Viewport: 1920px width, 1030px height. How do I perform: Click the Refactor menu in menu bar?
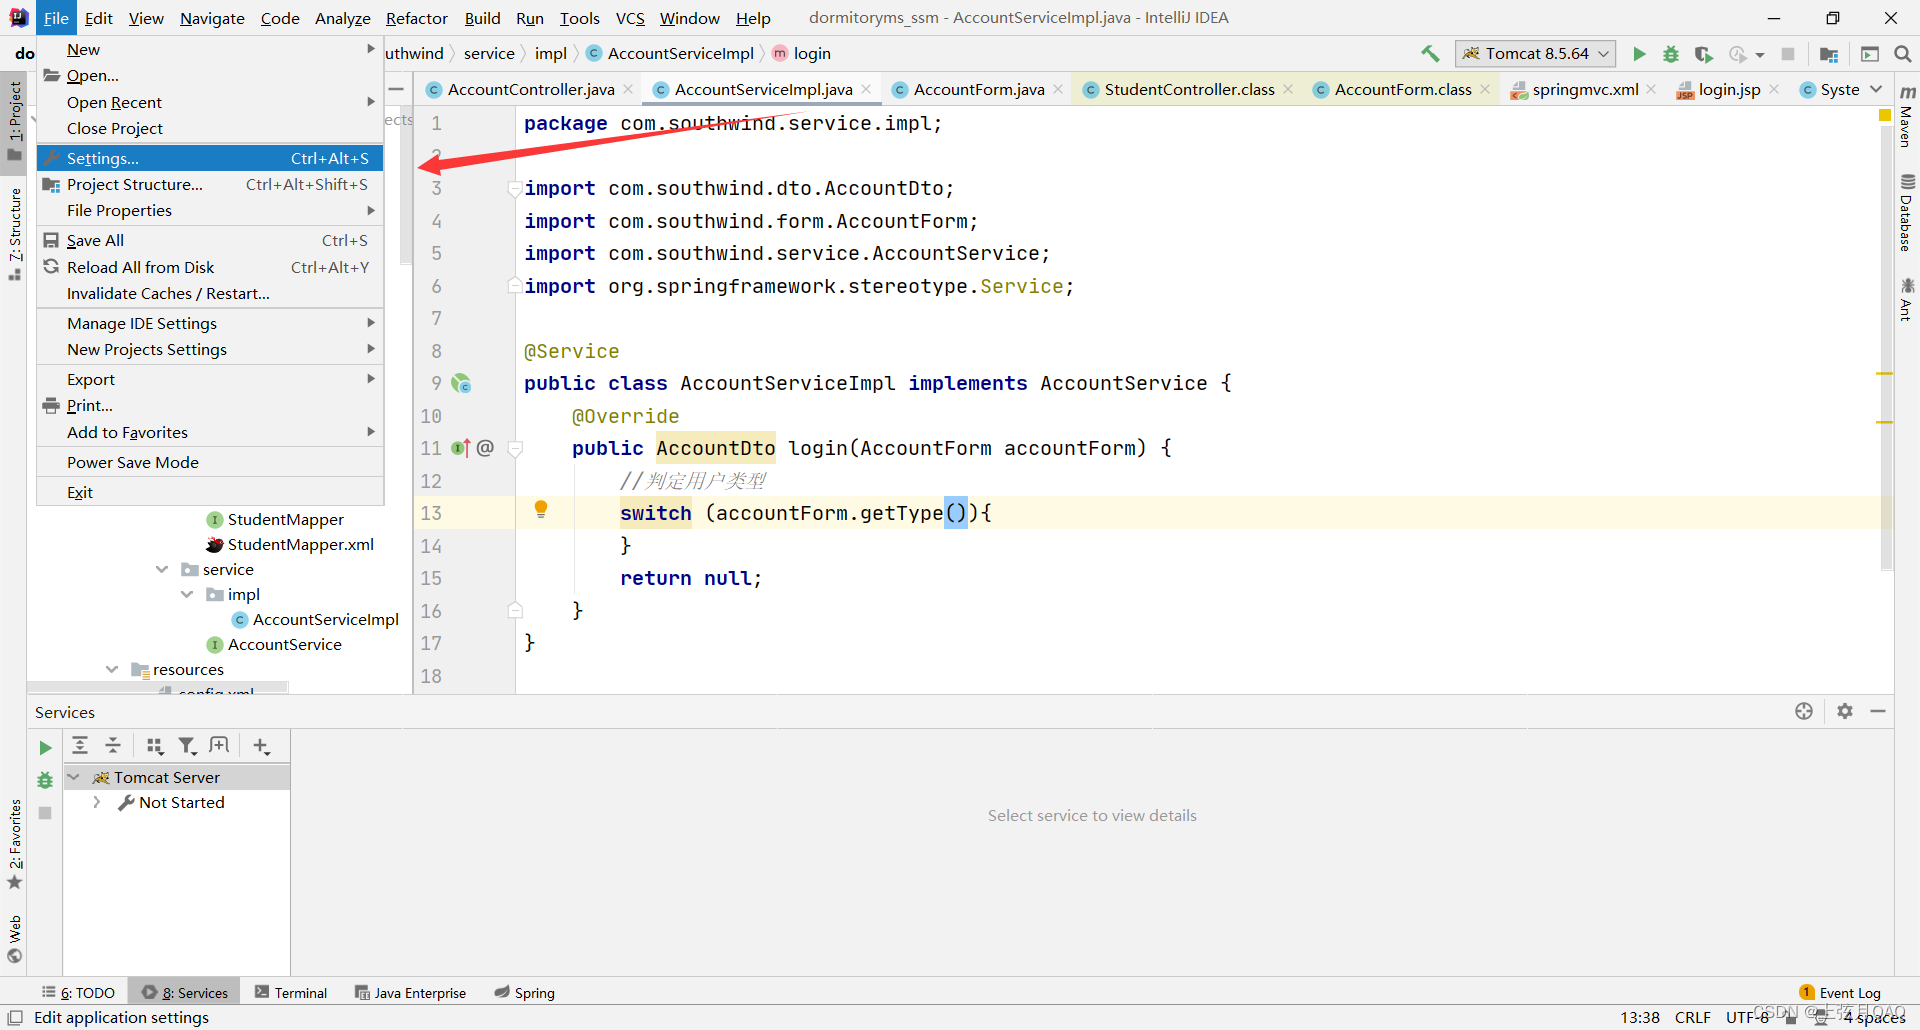(x=417, y=18)
